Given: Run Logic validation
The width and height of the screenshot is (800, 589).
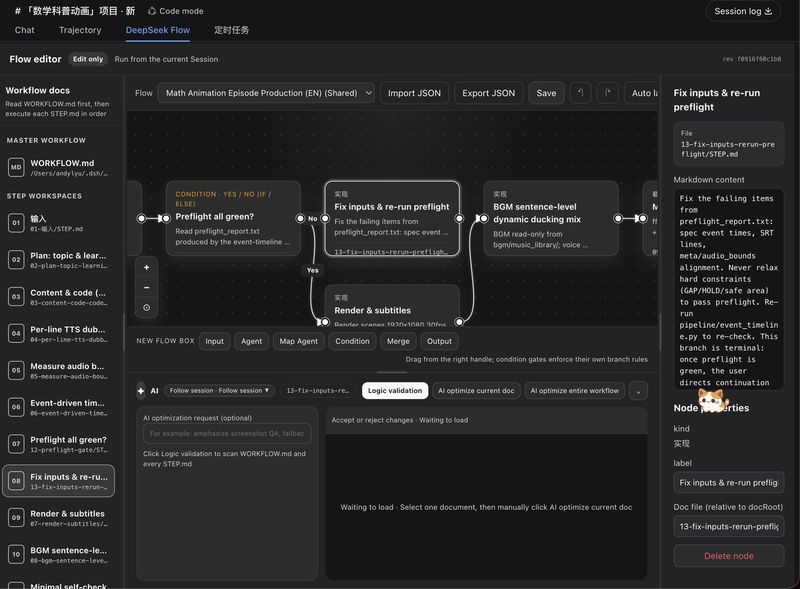Looking at the screenshot, I should click(395, 390).
